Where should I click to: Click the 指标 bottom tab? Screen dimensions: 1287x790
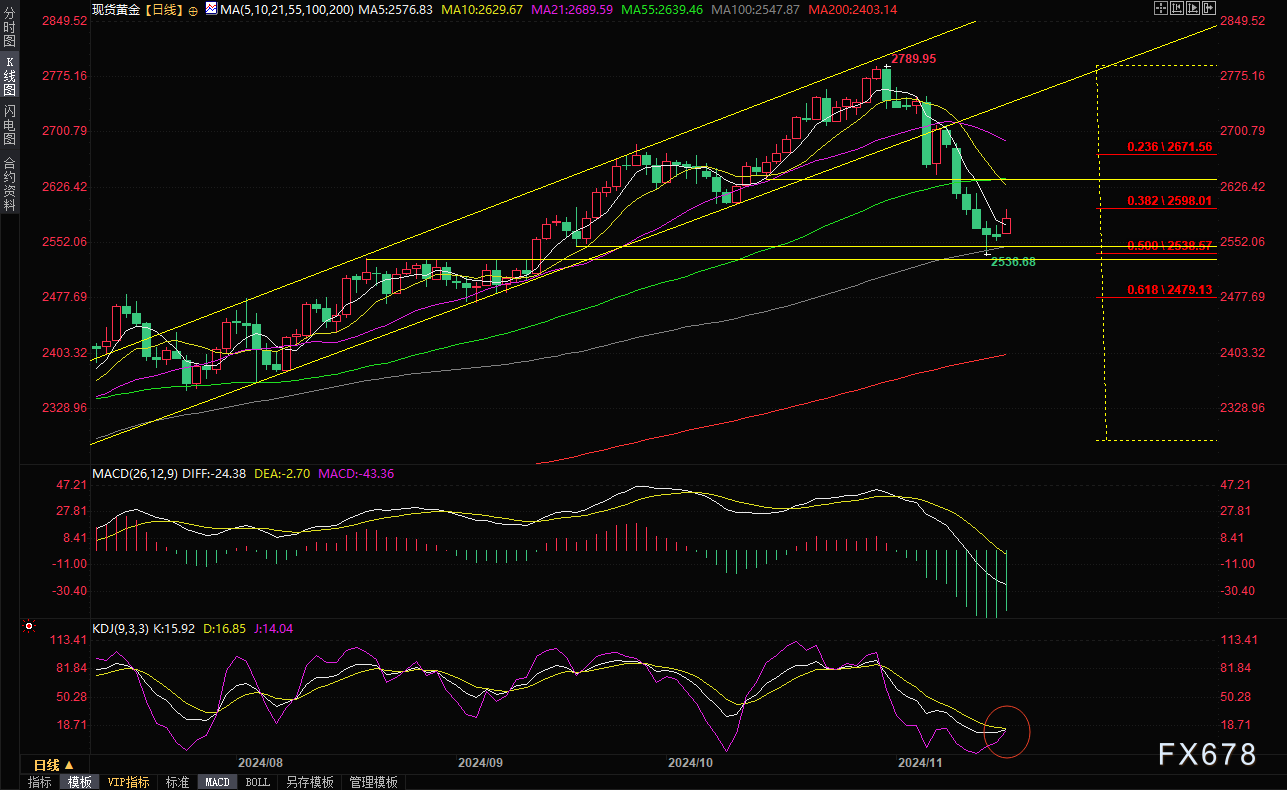40,782
